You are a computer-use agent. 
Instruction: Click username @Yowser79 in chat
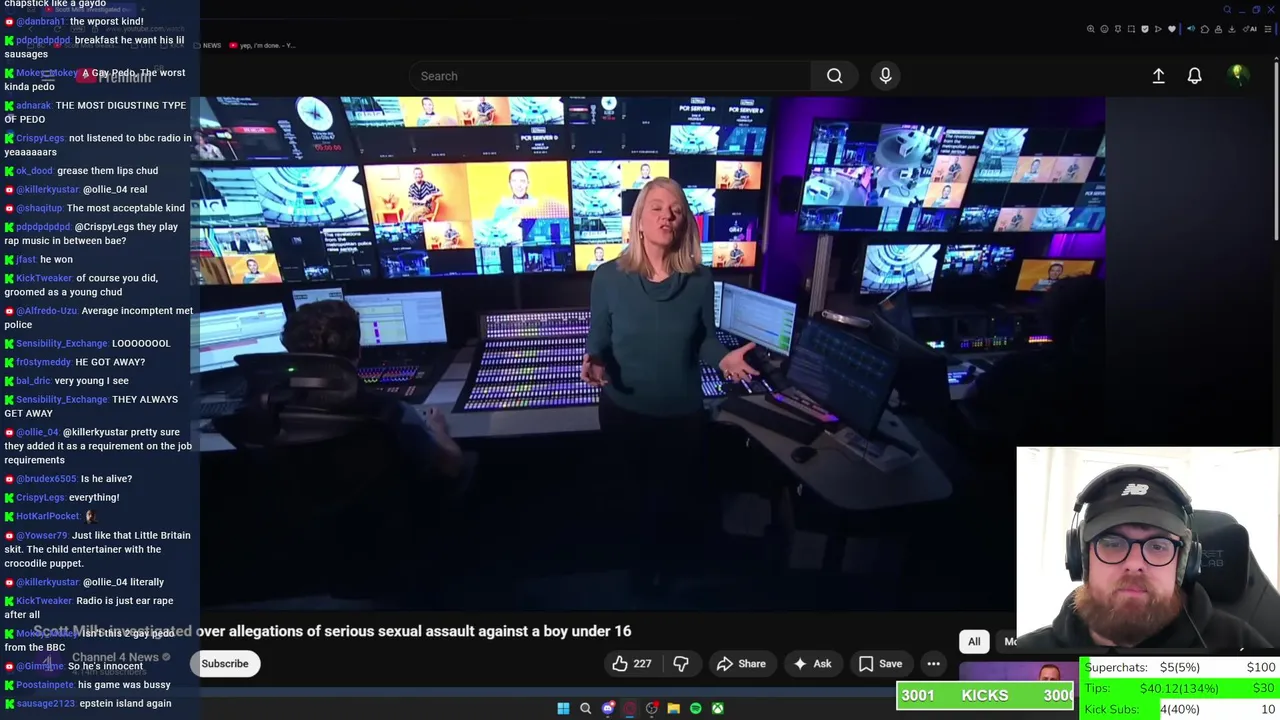pos(41,535)
